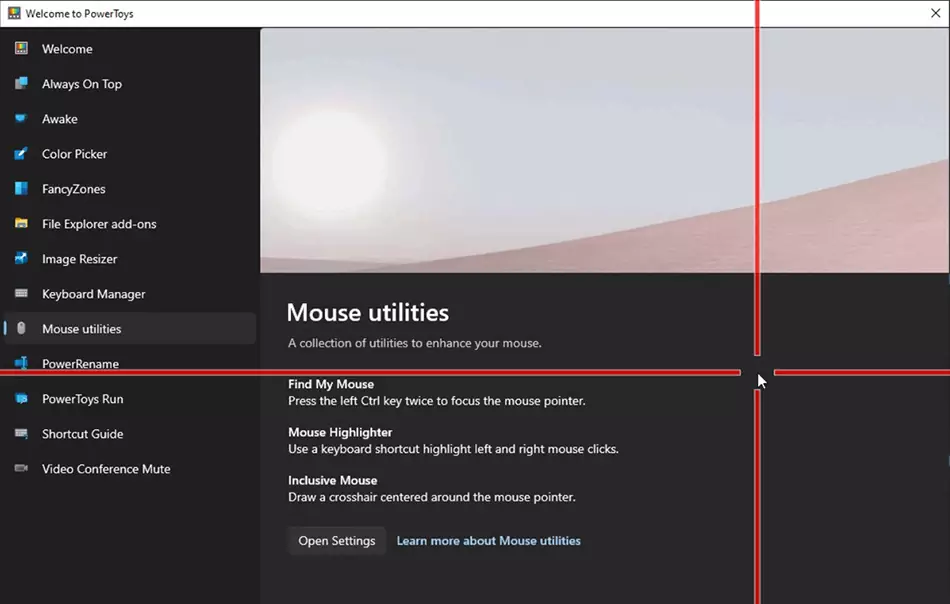Switch to PowerToys Run page
This screenshot has height=604, width=950.
pyautogui.click(x=130, y=399)
